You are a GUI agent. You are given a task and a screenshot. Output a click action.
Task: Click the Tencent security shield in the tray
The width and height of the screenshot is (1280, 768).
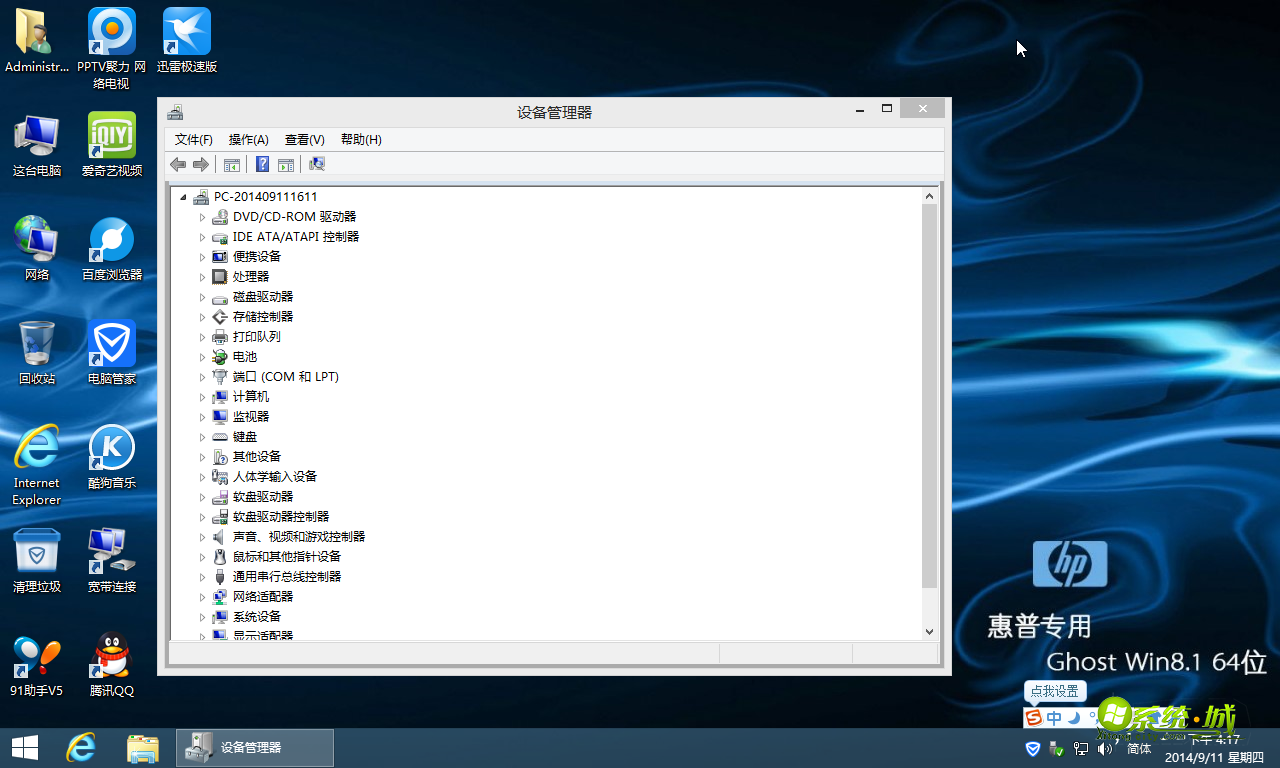point(1031,748)
